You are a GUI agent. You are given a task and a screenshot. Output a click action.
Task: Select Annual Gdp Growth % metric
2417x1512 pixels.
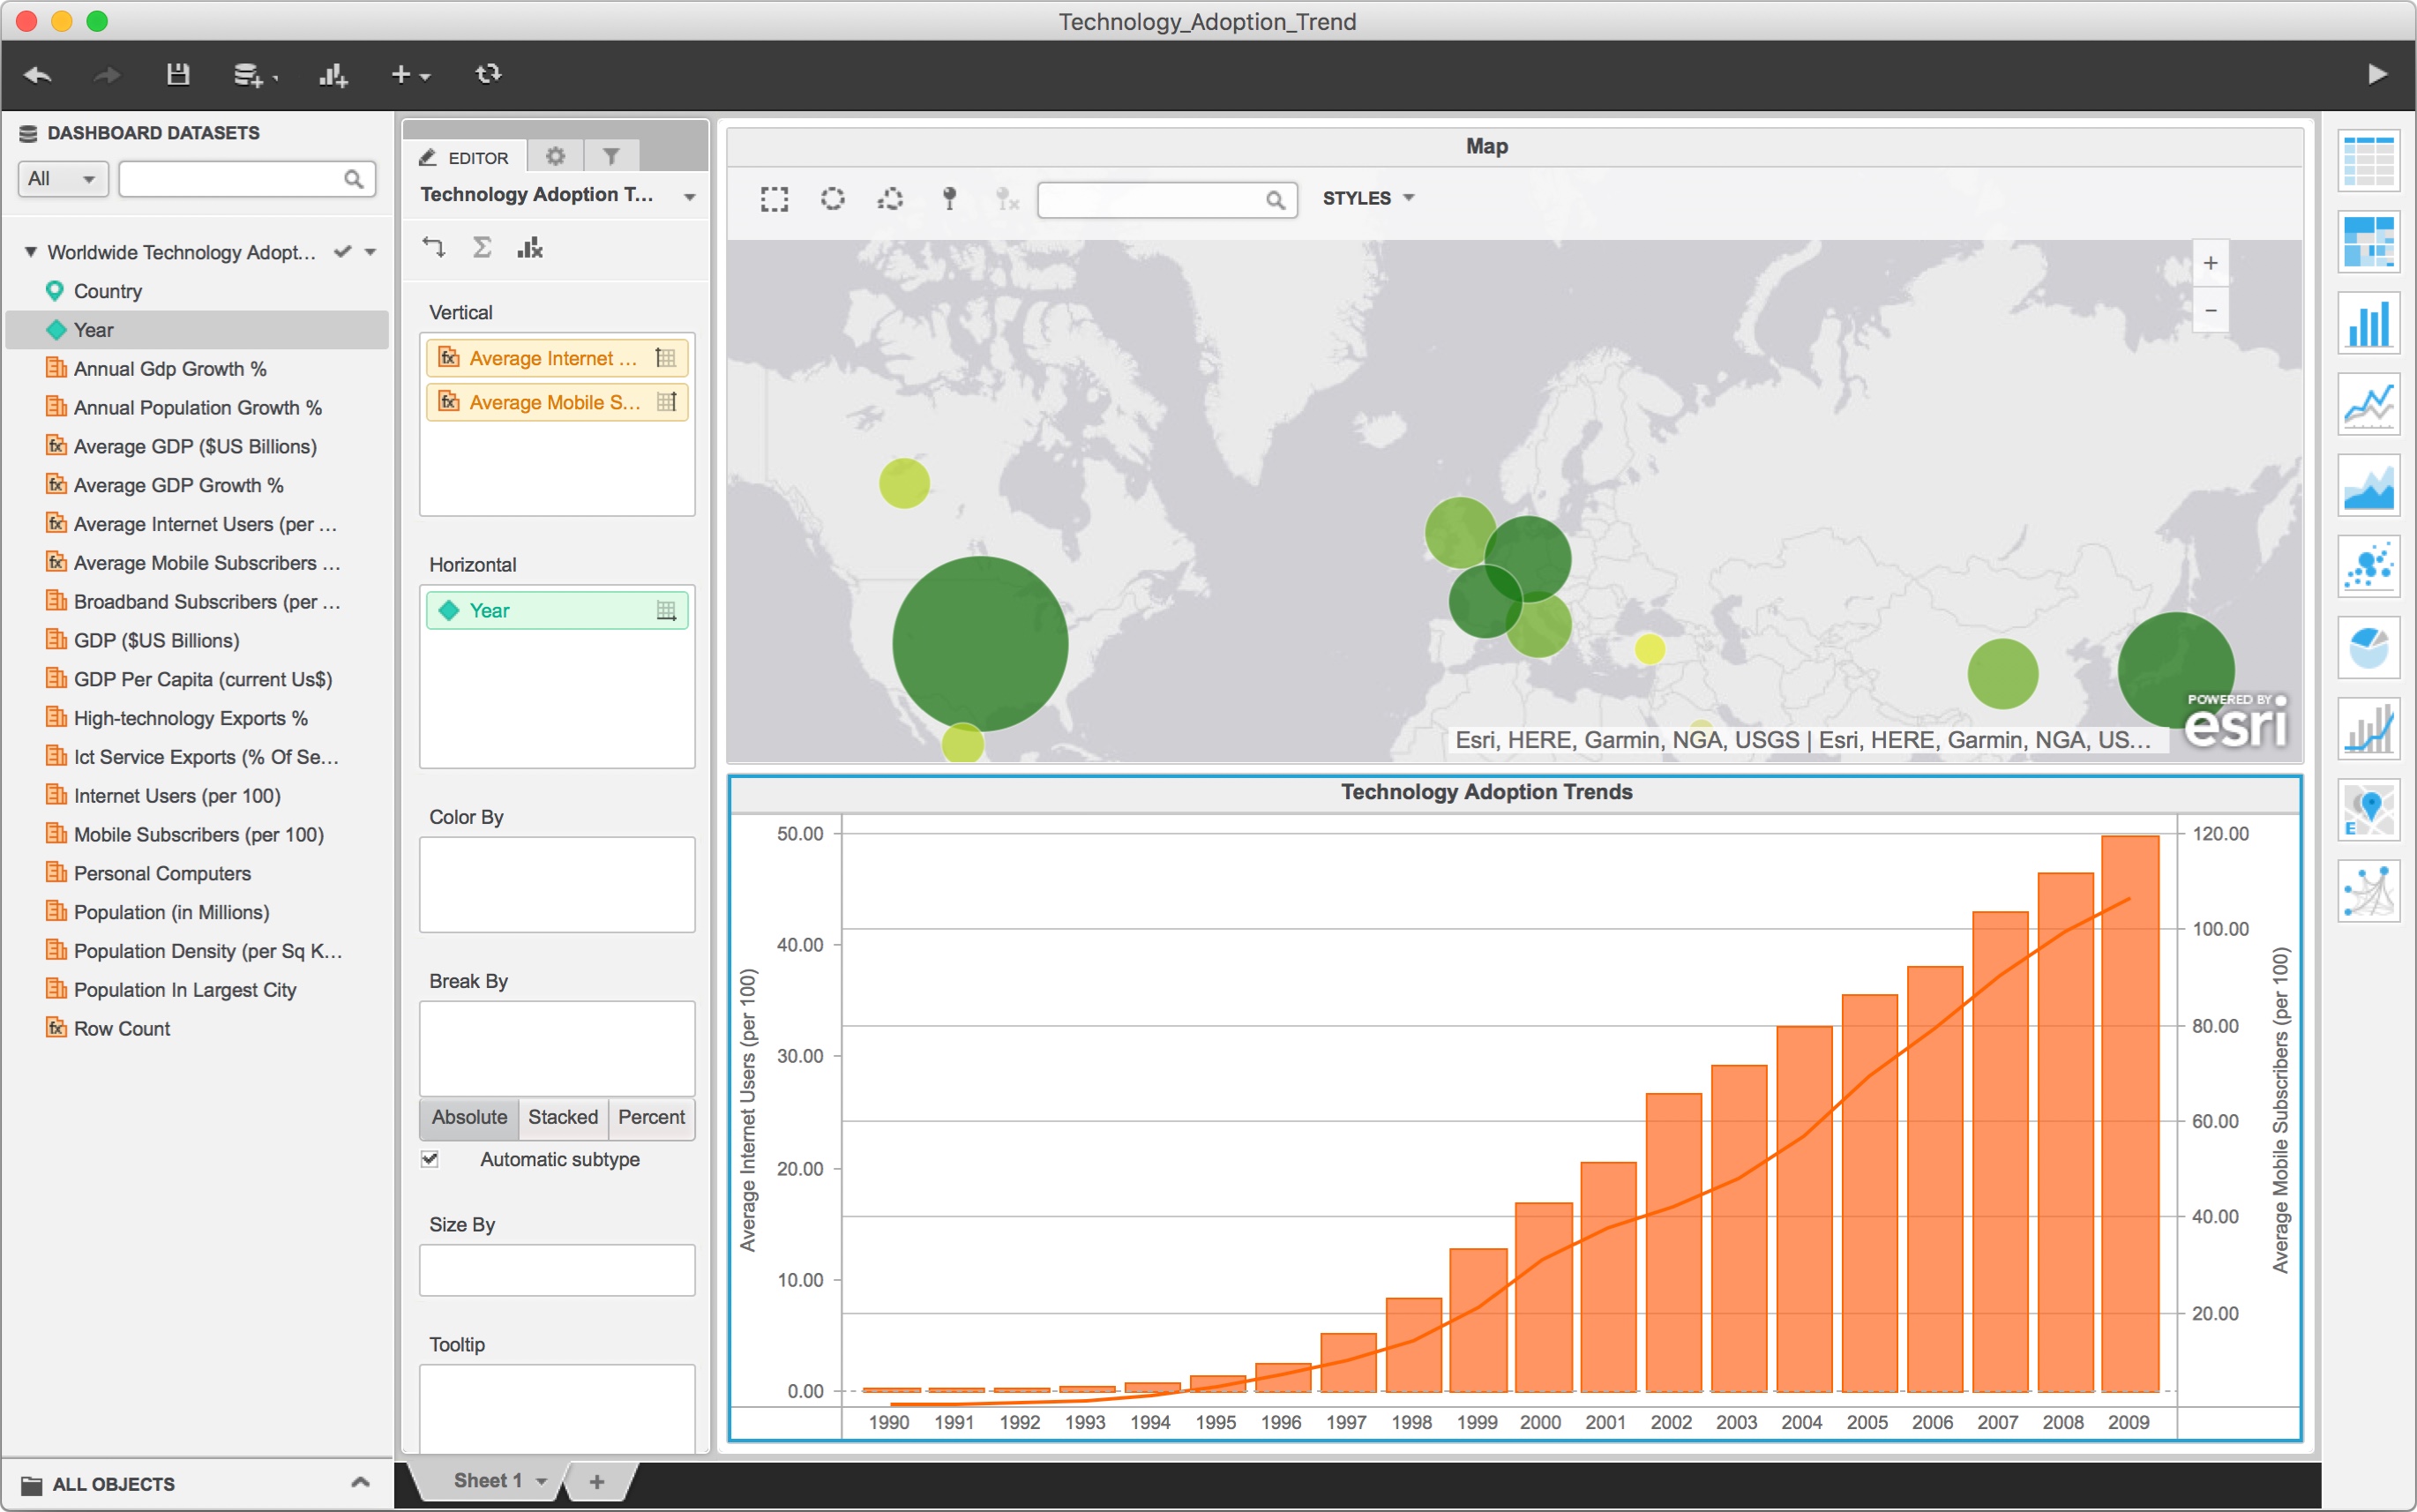pos(169,369)
